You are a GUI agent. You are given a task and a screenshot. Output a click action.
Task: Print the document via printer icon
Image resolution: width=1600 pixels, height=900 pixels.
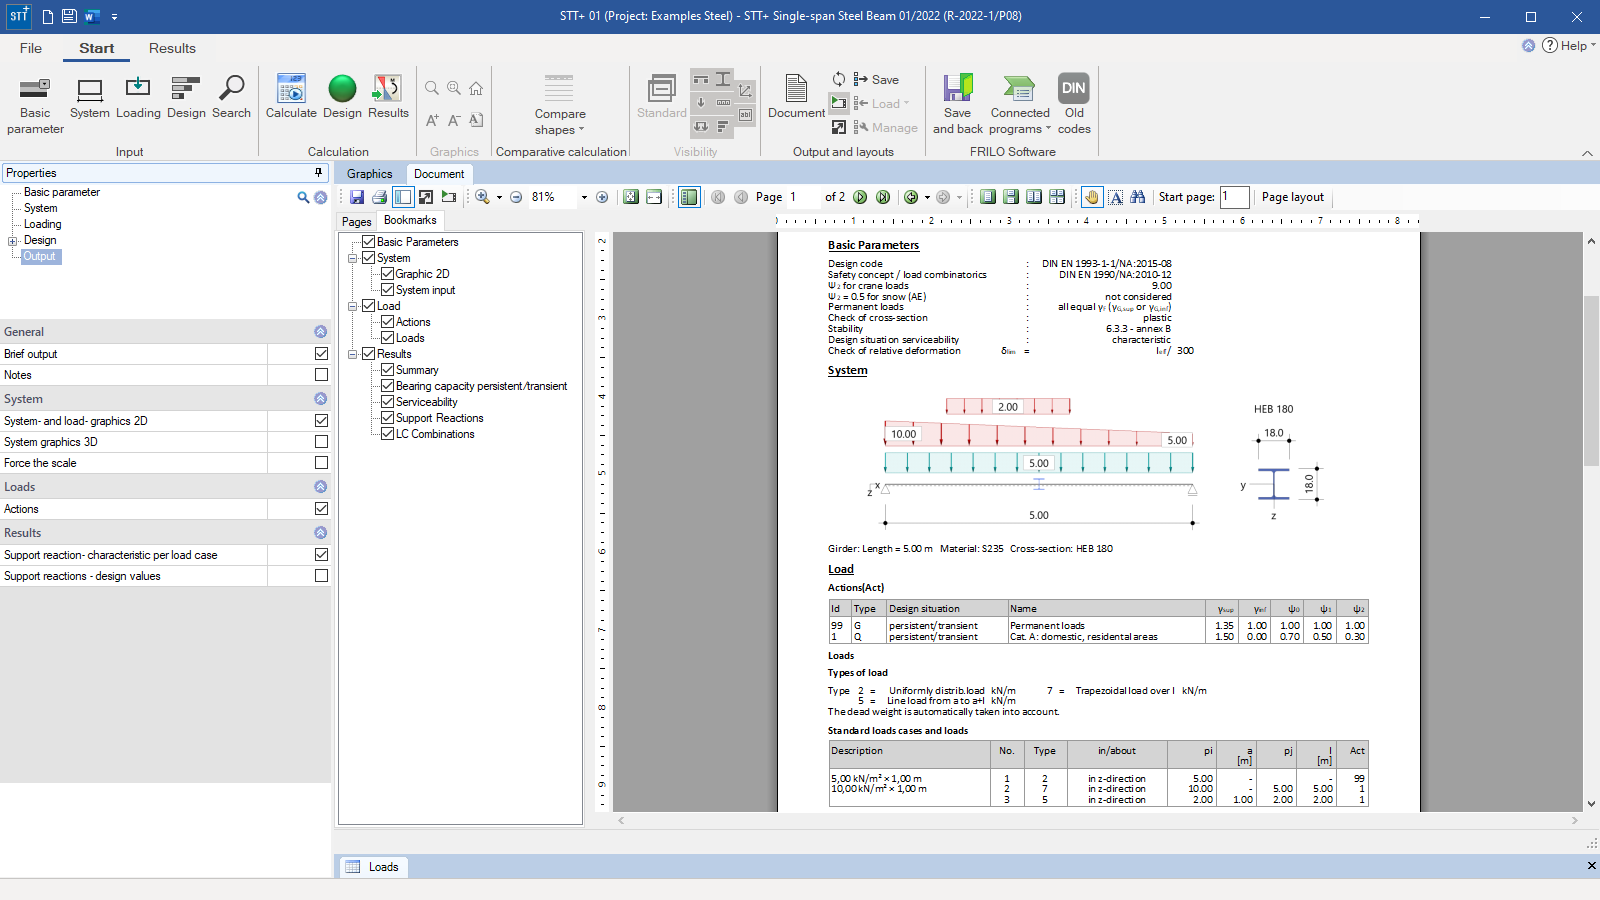pyautogui.click(x=379, y=197)
